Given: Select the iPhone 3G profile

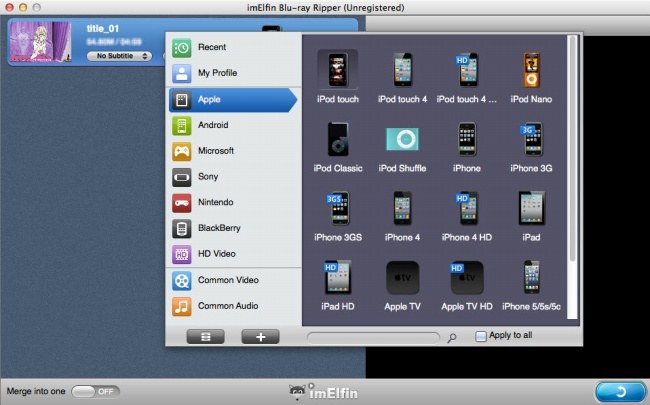Looking at the screenshot, I should pyautogui.click(x=531, y=146).
